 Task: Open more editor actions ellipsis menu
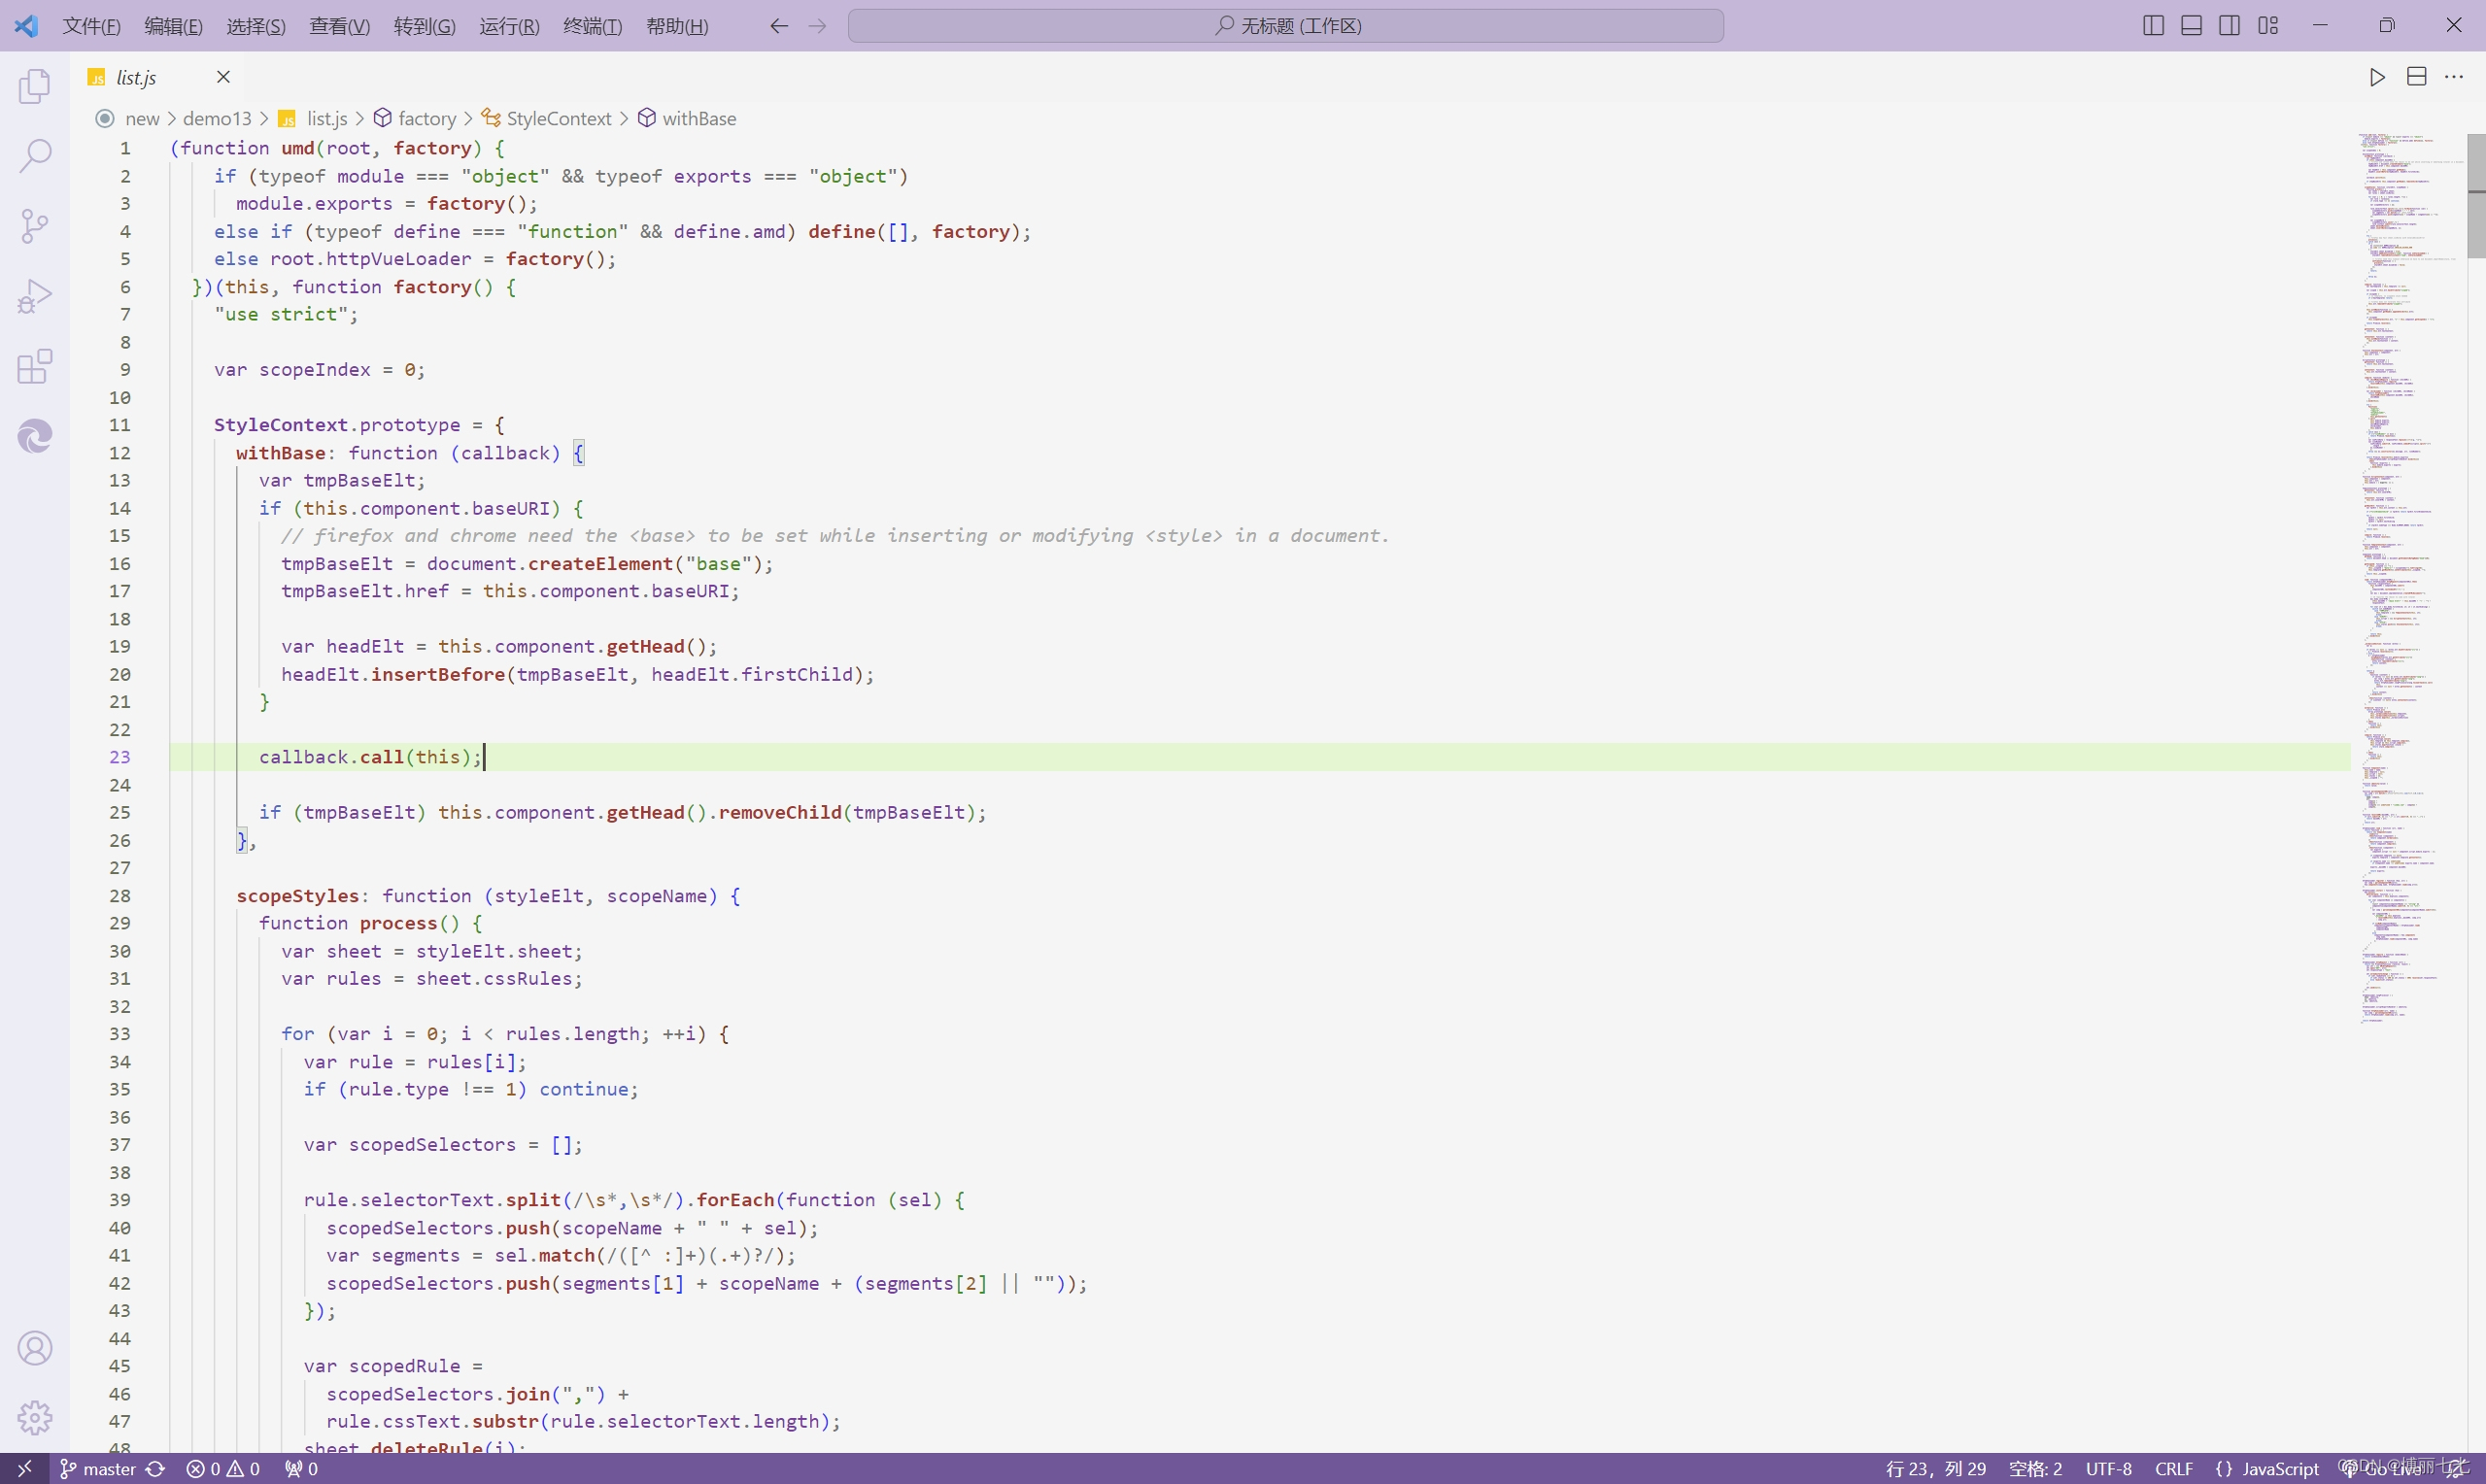pos(2454,77)
